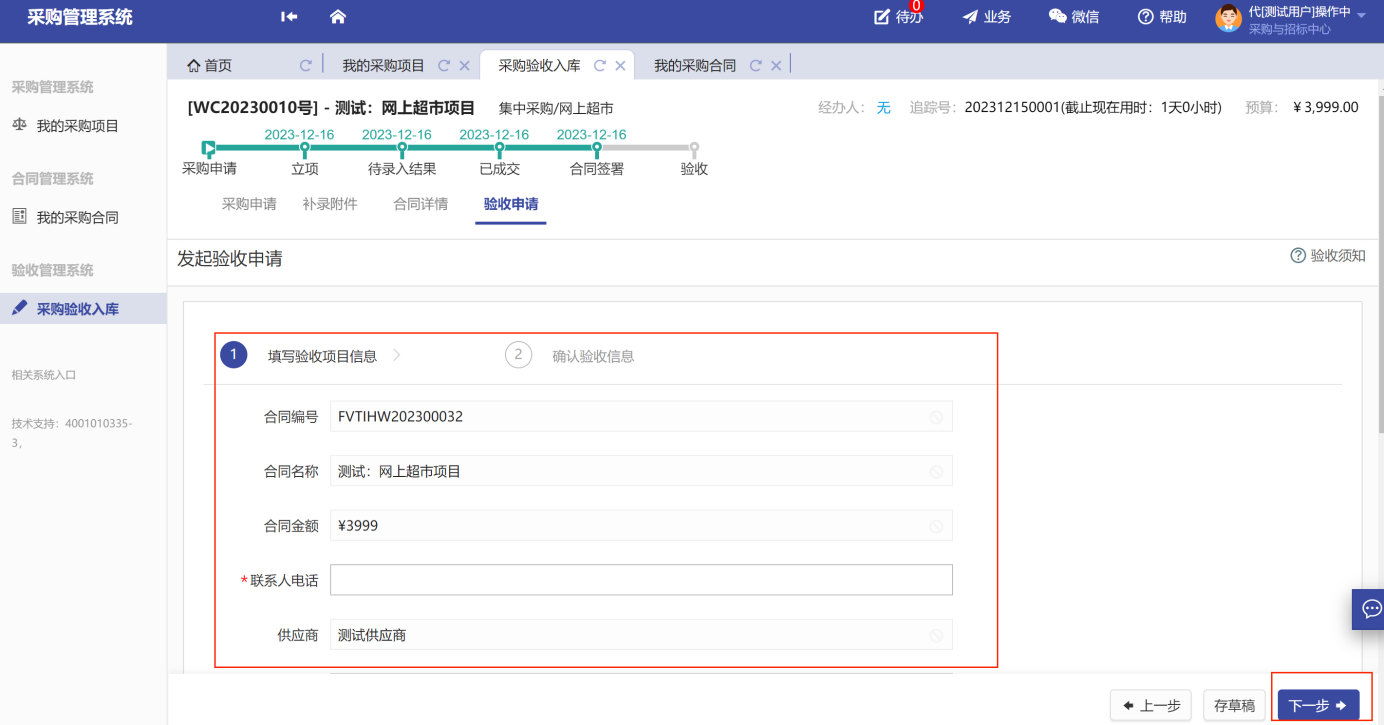The image size is (1384, 725).
Task: Save the form with 存草稿
Action: (x=1233, y=706)
